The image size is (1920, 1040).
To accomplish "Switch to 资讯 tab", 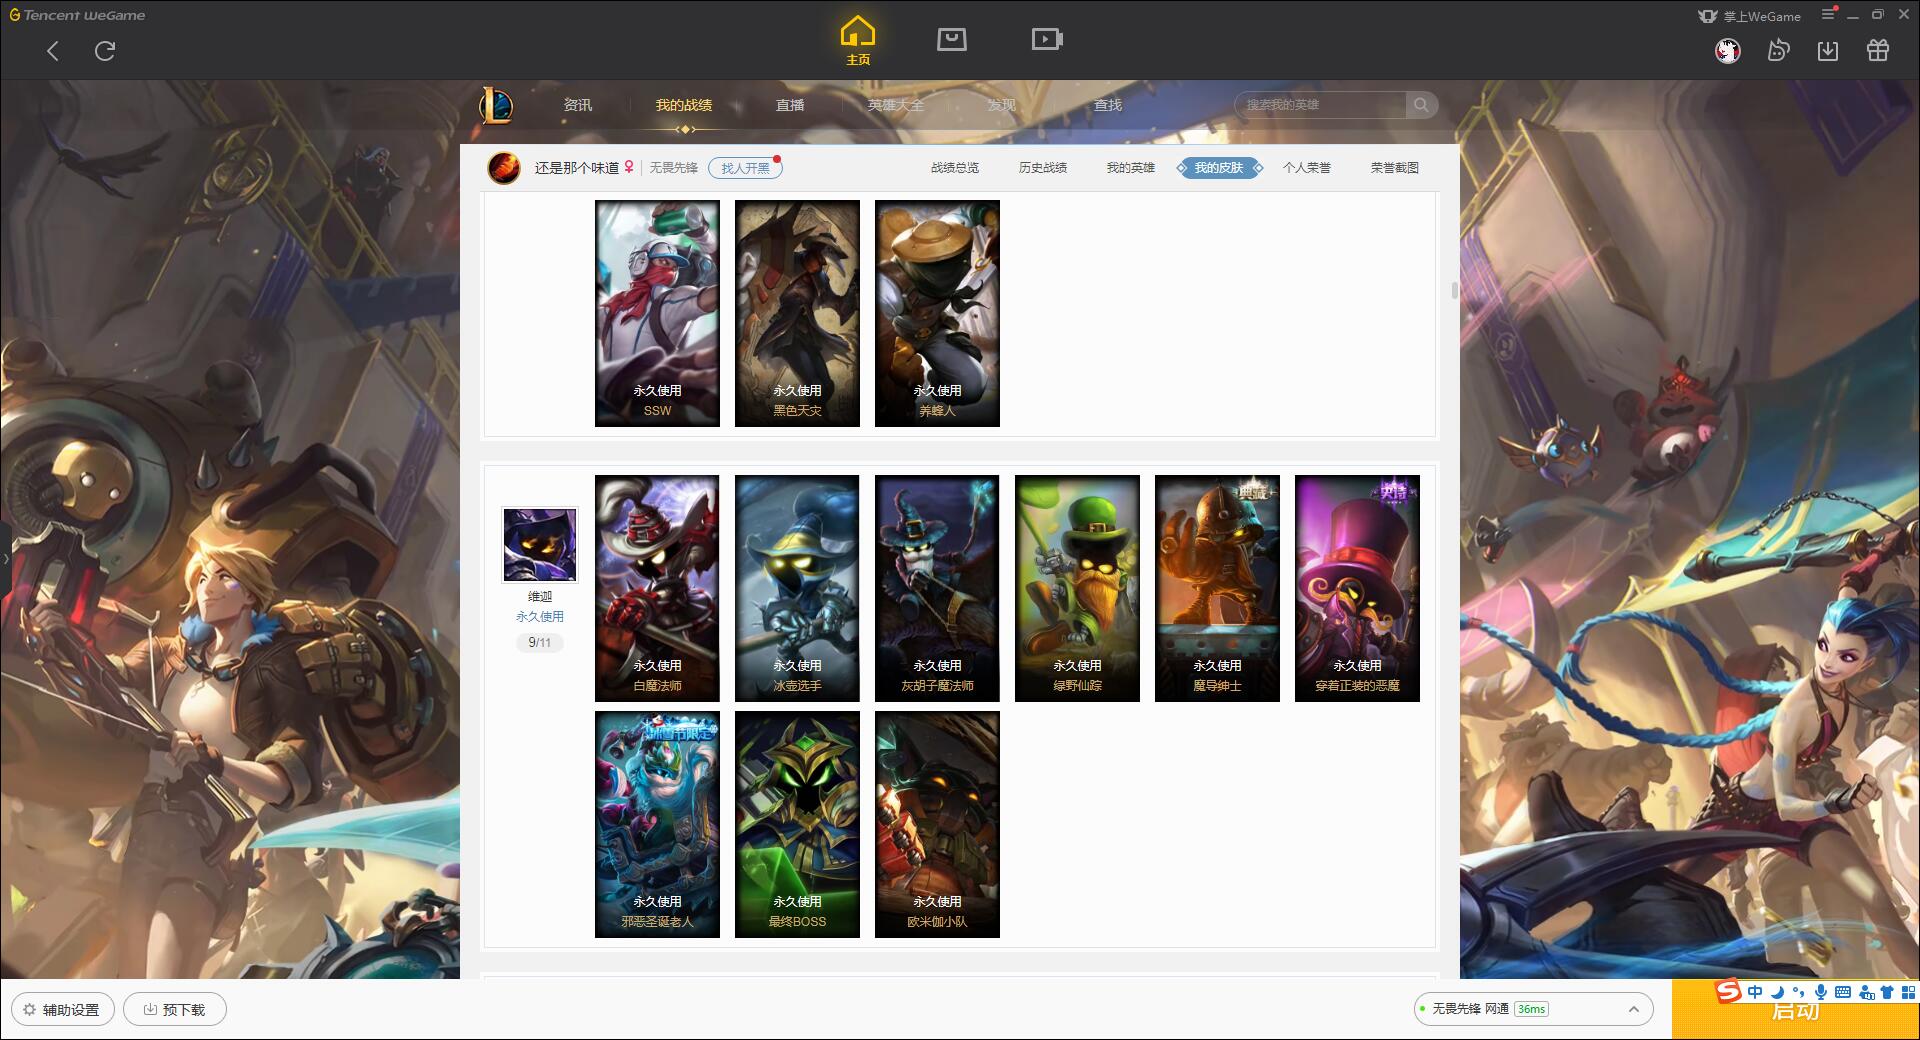I will tap(577, 105).
